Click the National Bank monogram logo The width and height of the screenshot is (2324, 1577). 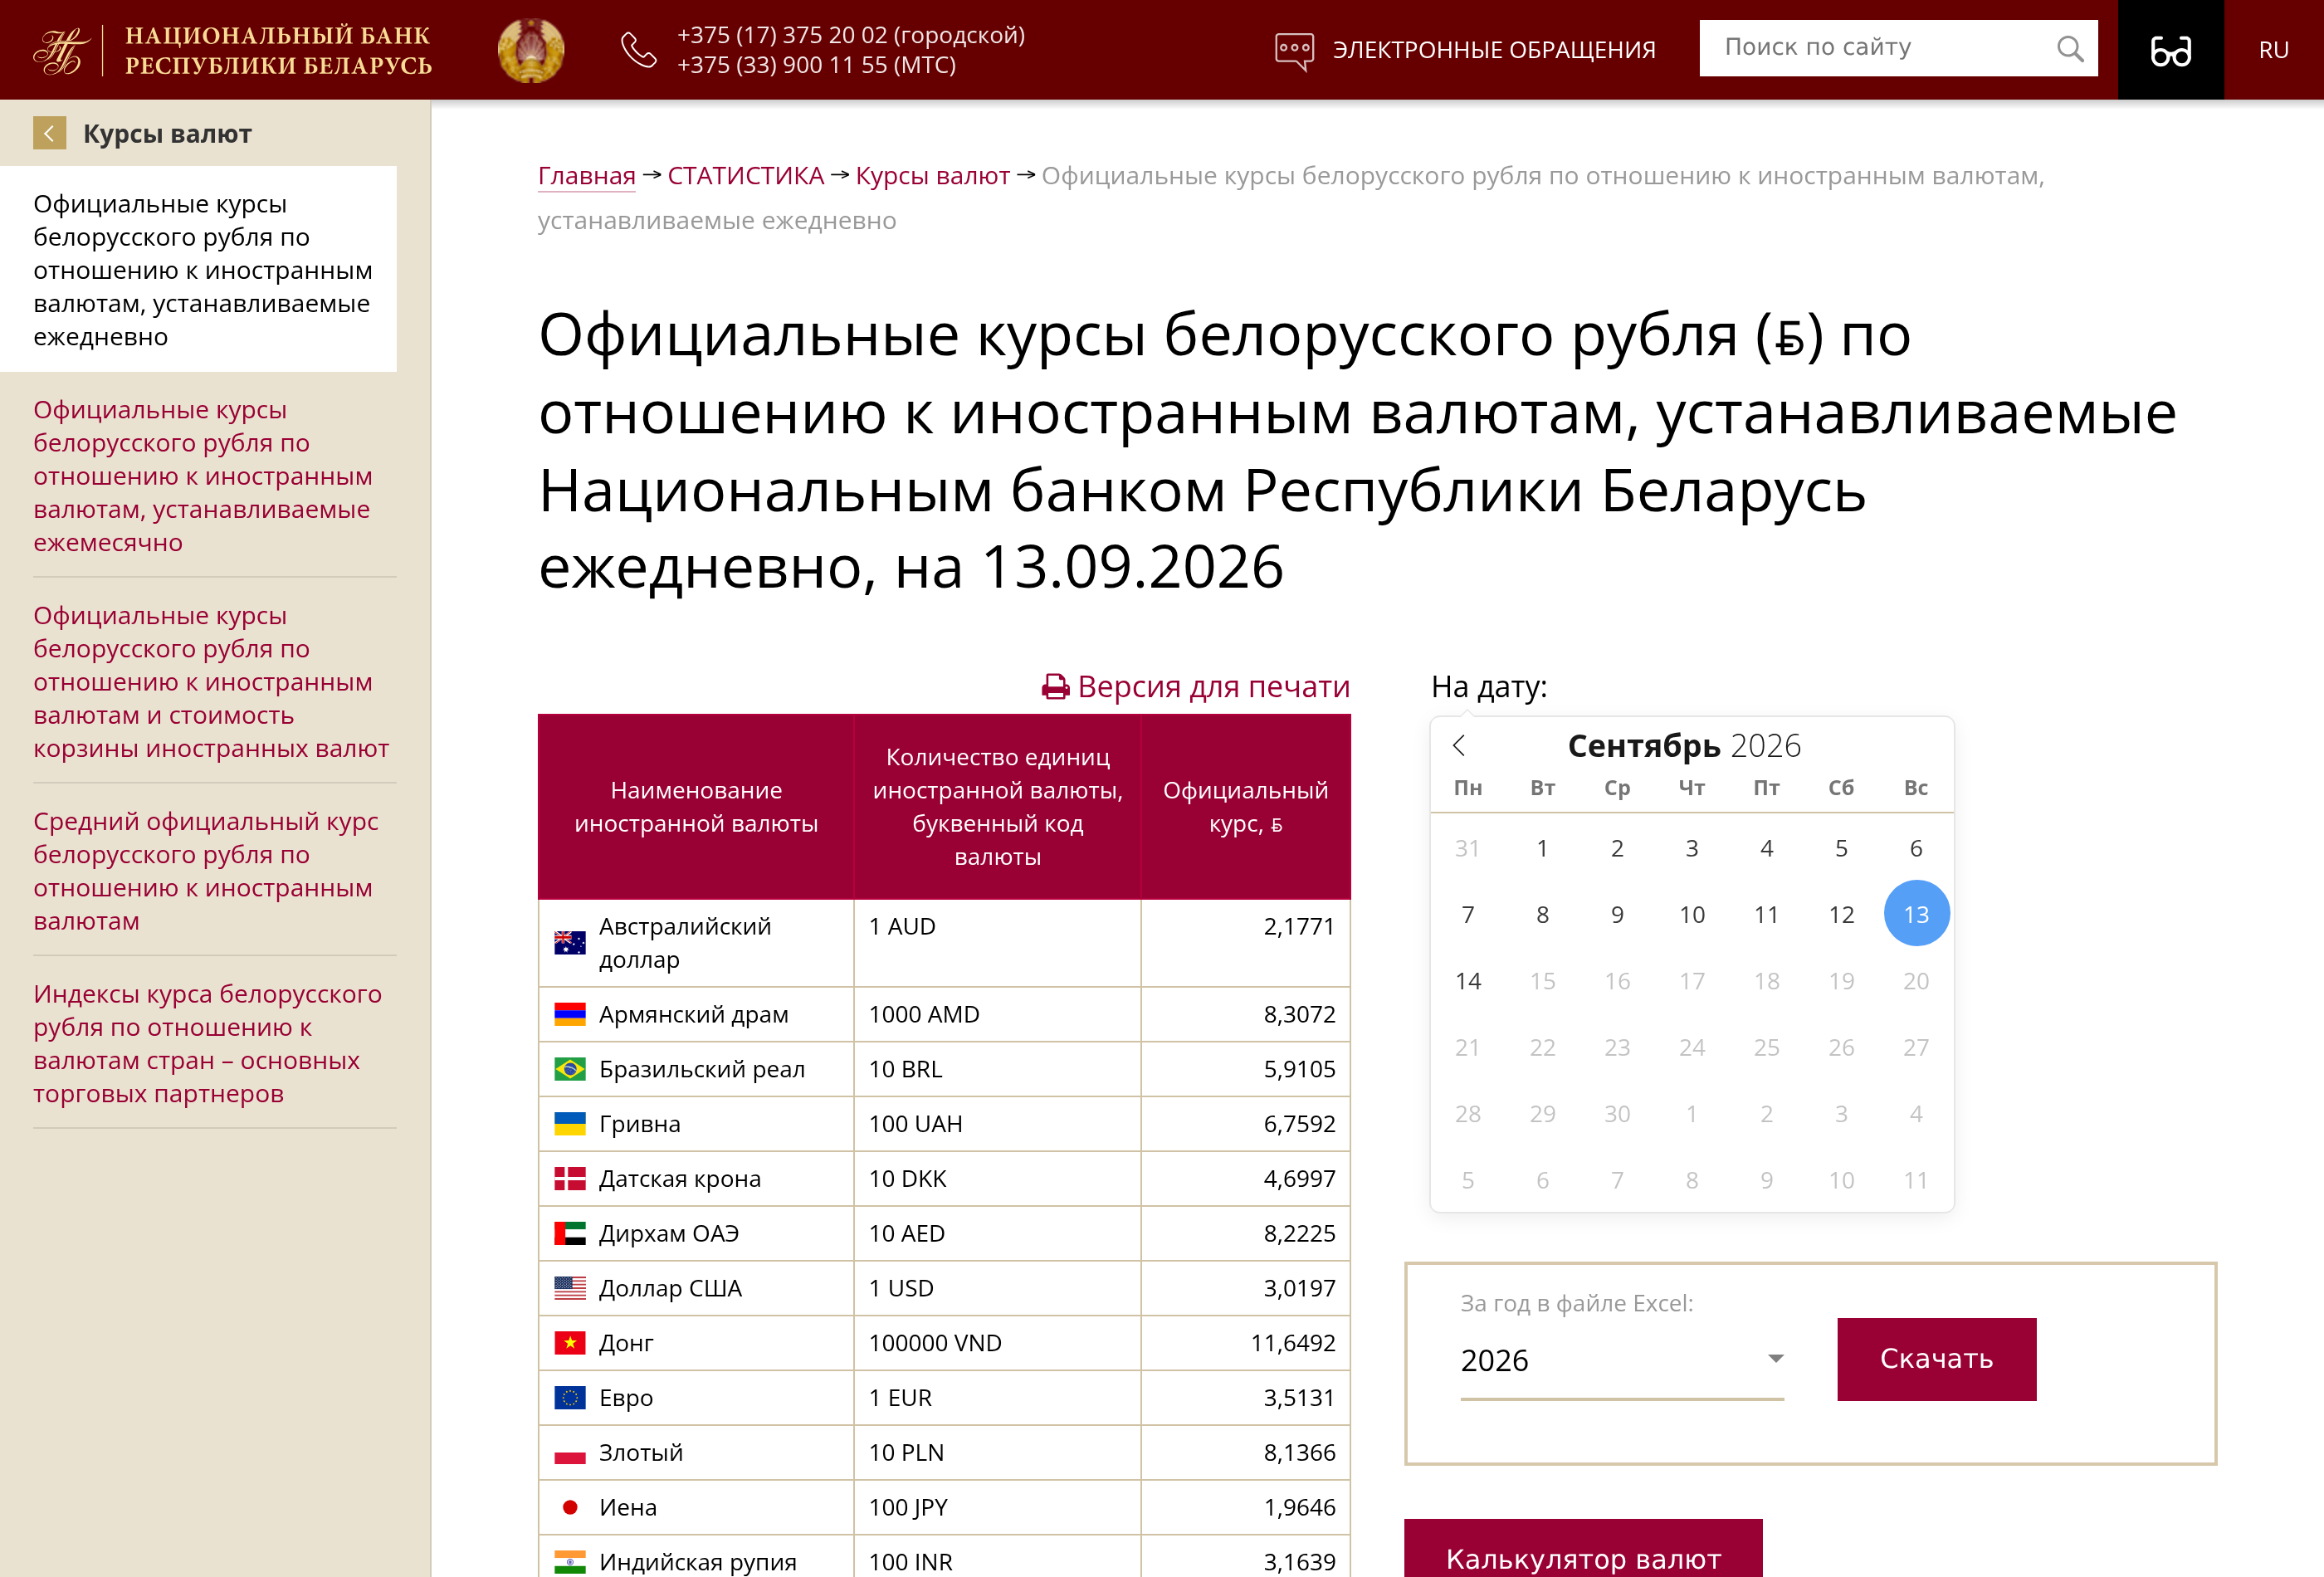(61, 50)
